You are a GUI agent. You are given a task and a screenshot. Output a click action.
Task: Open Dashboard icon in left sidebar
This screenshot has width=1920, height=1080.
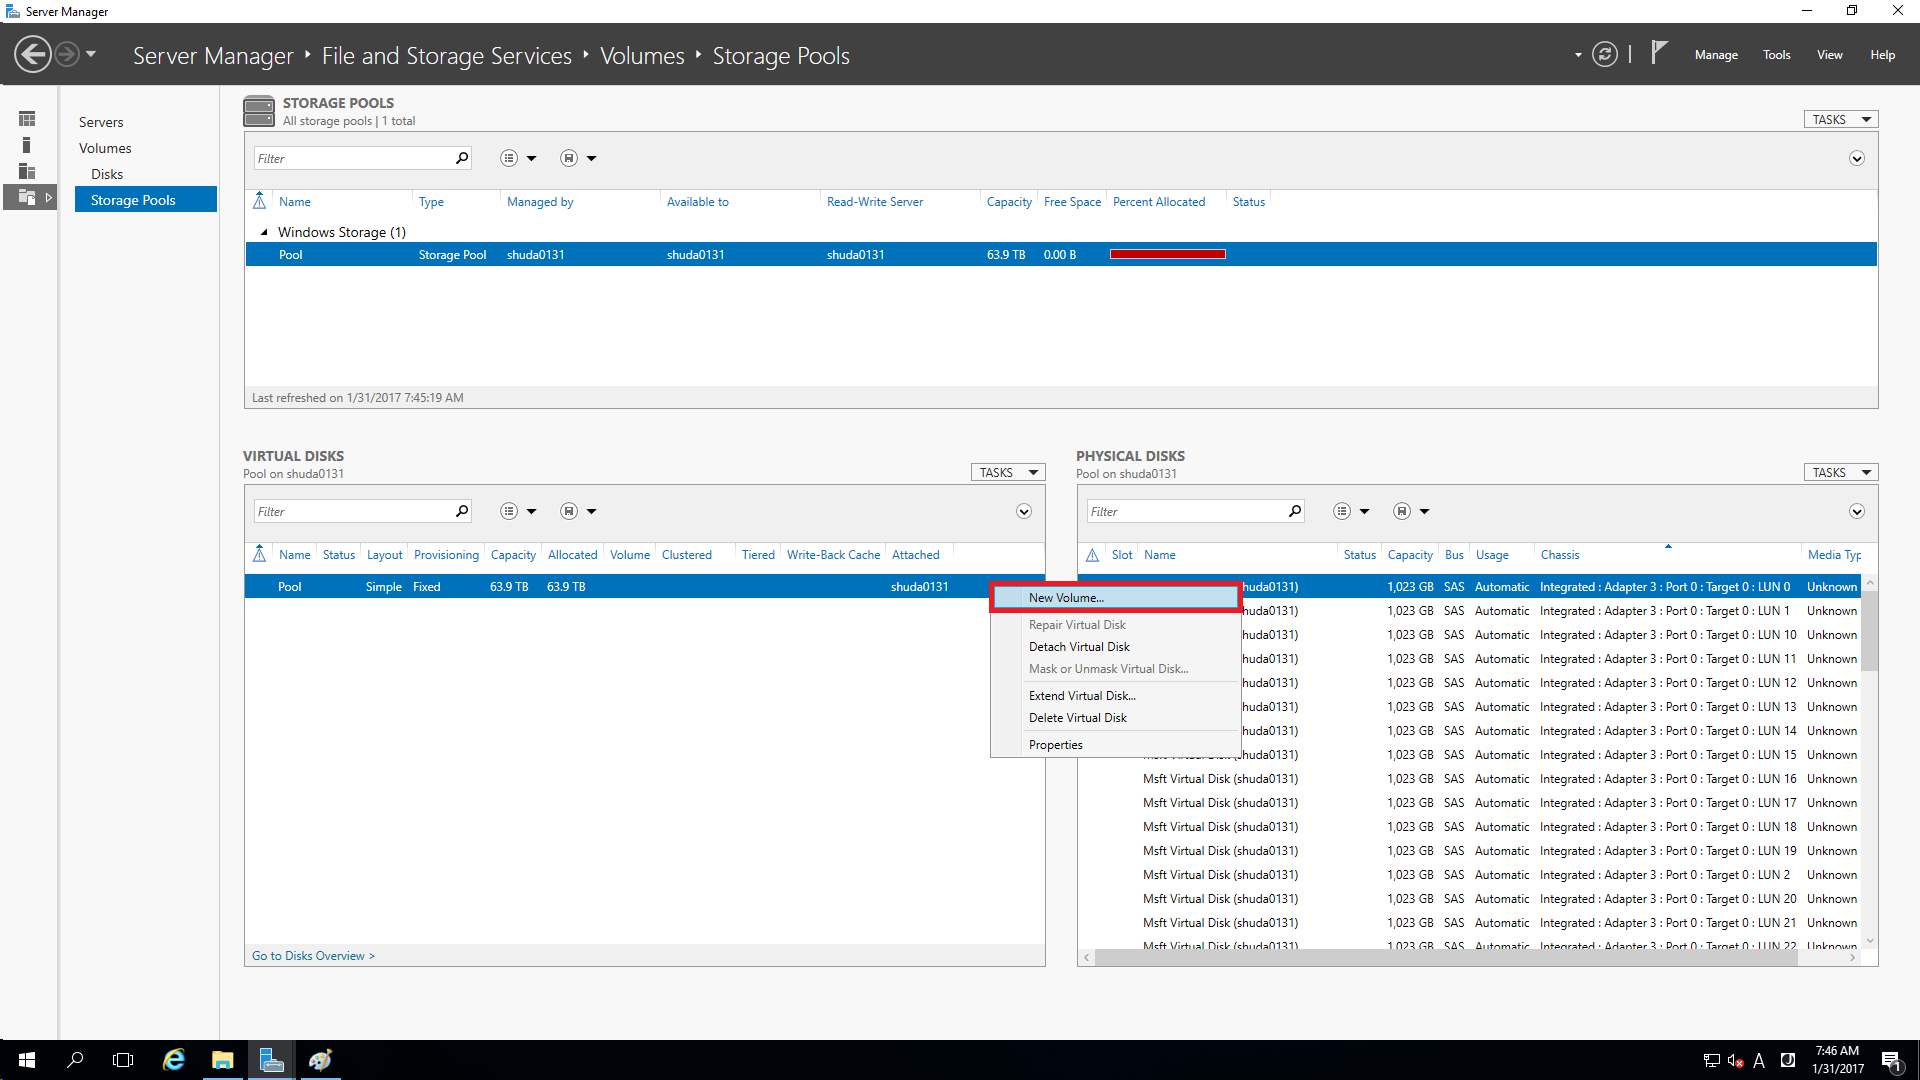pyautogui.click(x=27, y=119)
